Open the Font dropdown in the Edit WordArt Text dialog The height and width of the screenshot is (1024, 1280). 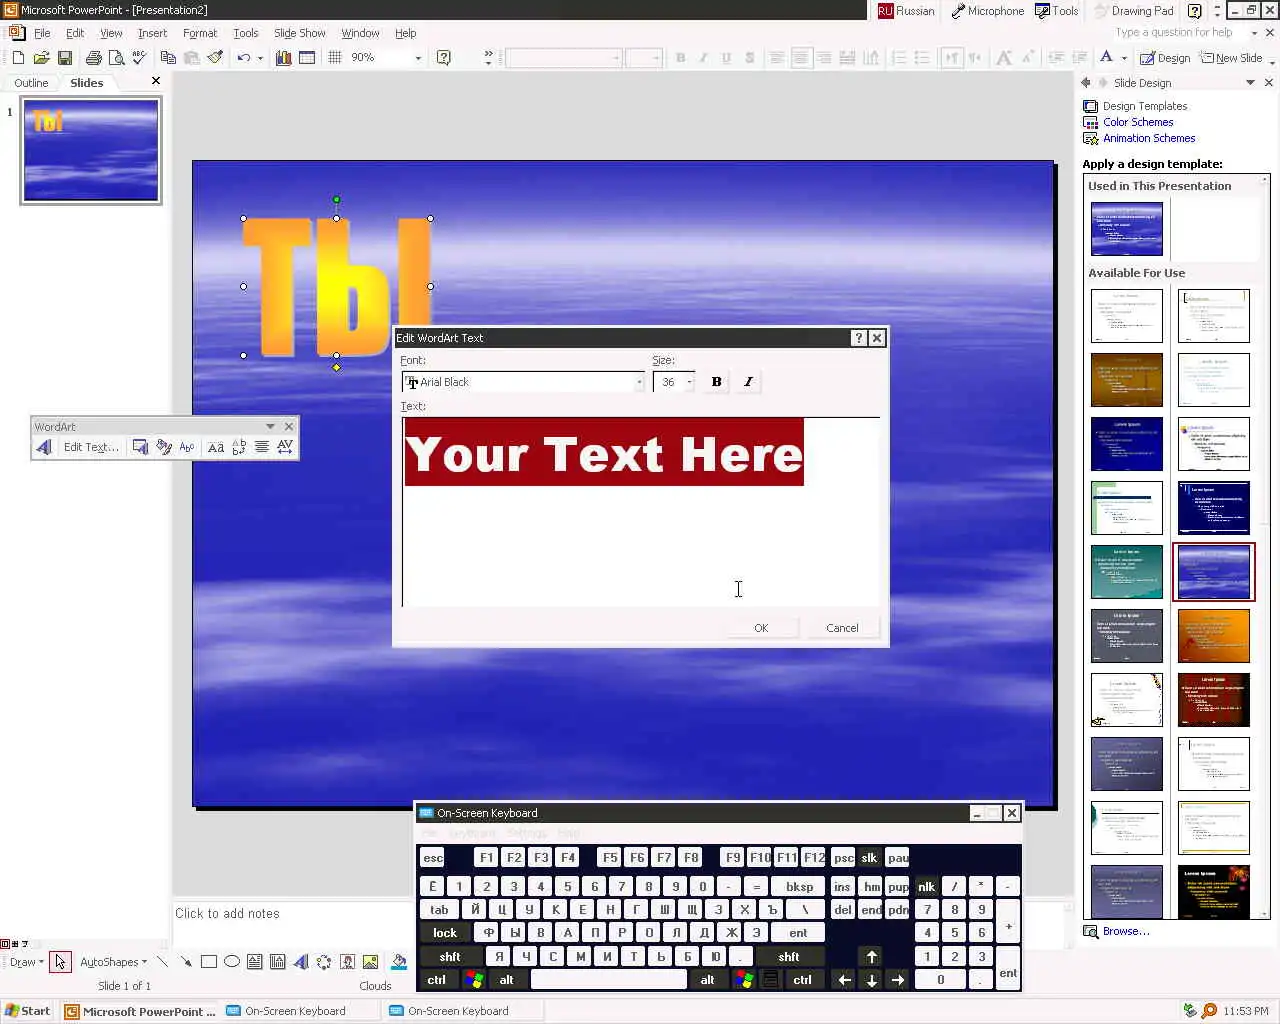[x=639, y=382]
